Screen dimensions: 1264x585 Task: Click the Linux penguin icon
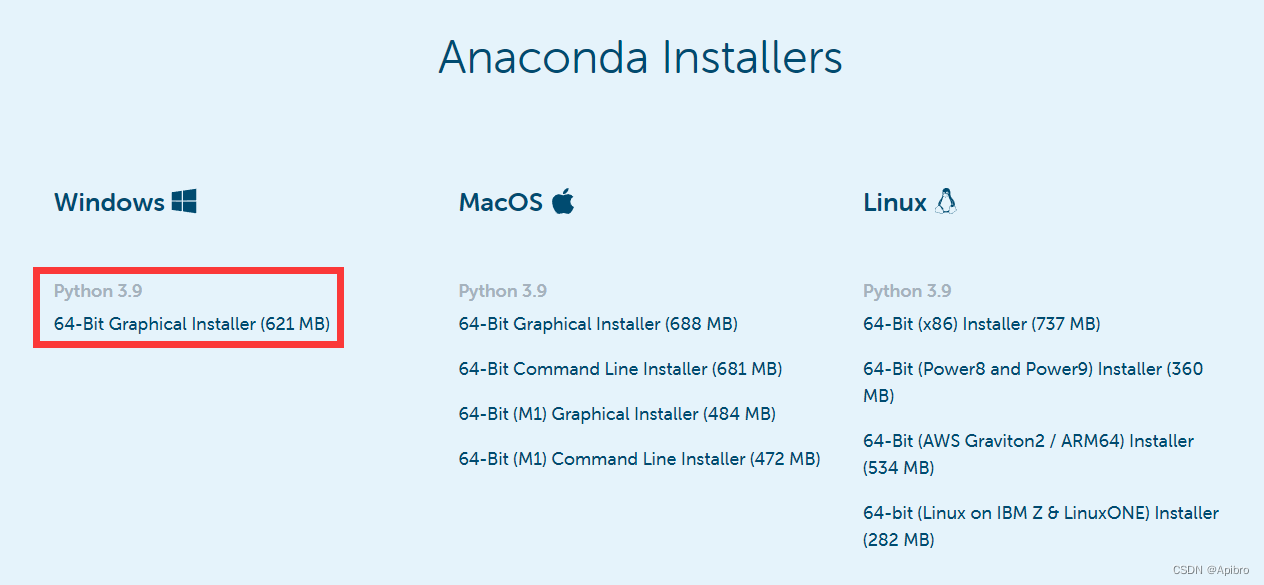coord(946,200)
